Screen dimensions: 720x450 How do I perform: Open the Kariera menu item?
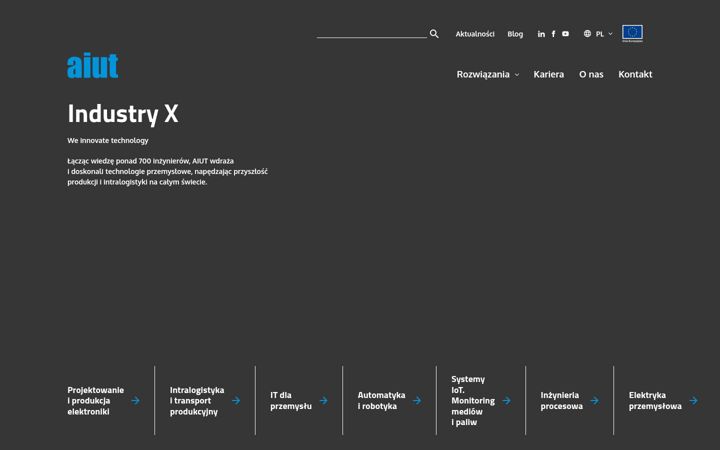549,74
